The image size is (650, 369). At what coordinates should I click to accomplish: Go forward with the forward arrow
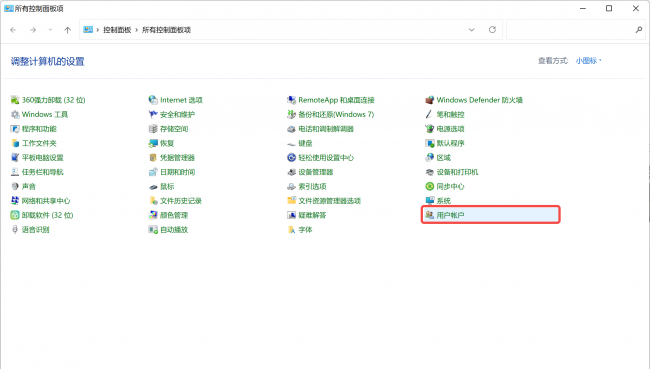tap(33, 30)
